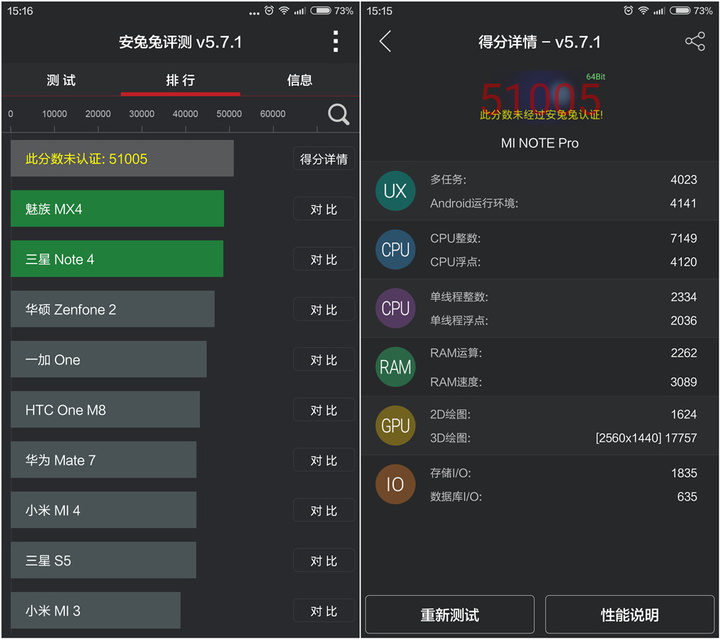Open 性能说明 performance description
The height and width of the screenshot is (639, 720).
point(629,614)
